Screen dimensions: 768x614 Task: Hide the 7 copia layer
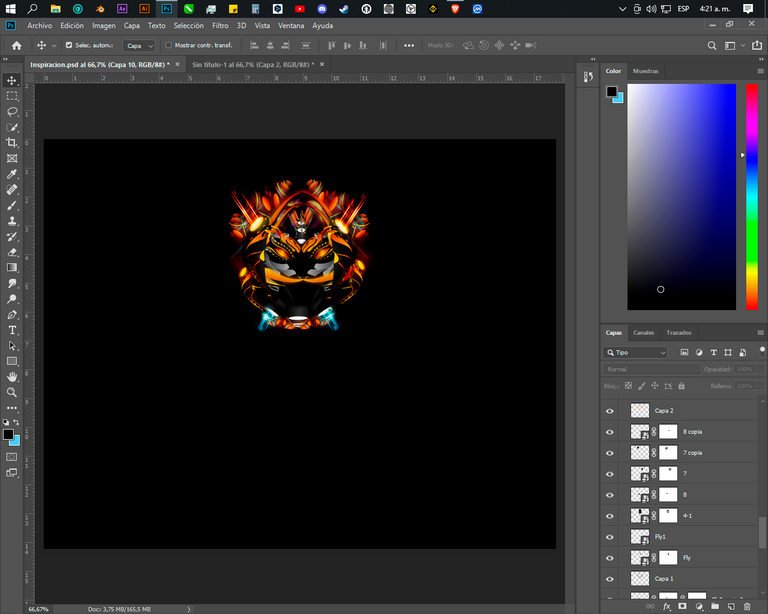point(610,453)
